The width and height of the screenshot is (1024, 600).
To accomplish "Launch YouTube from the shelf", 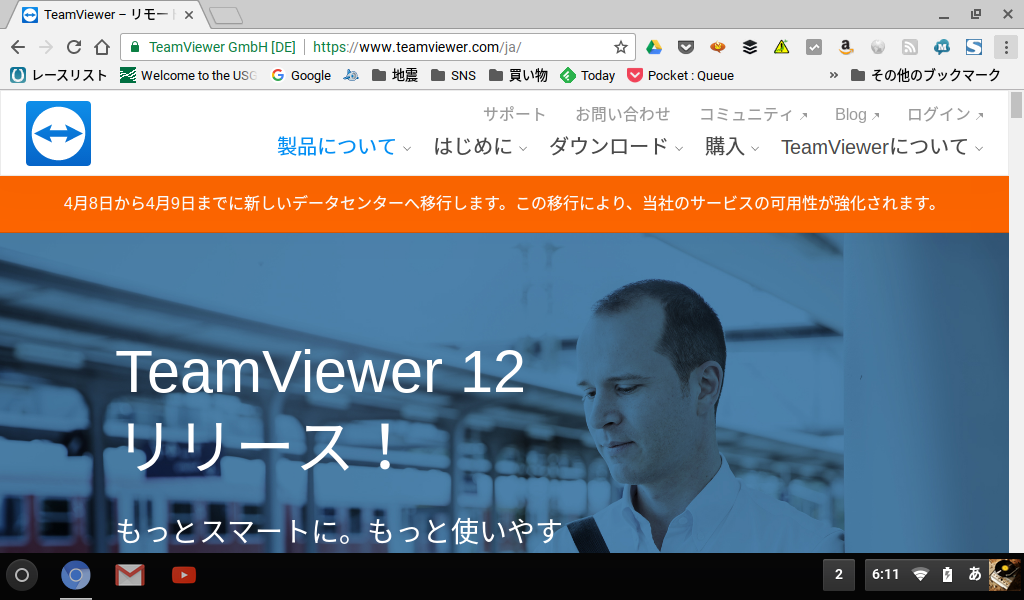I will coord(184,575).
